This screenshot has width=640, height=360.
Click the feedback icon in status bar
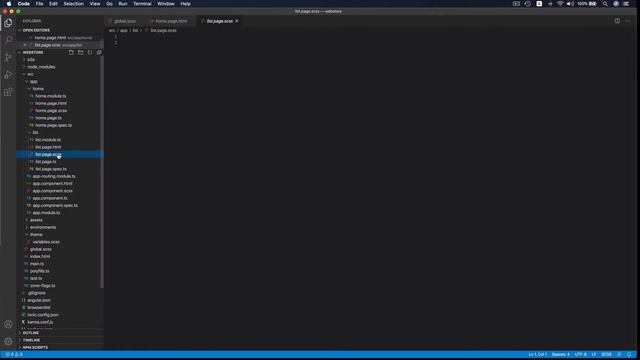[x=619, y=354]
